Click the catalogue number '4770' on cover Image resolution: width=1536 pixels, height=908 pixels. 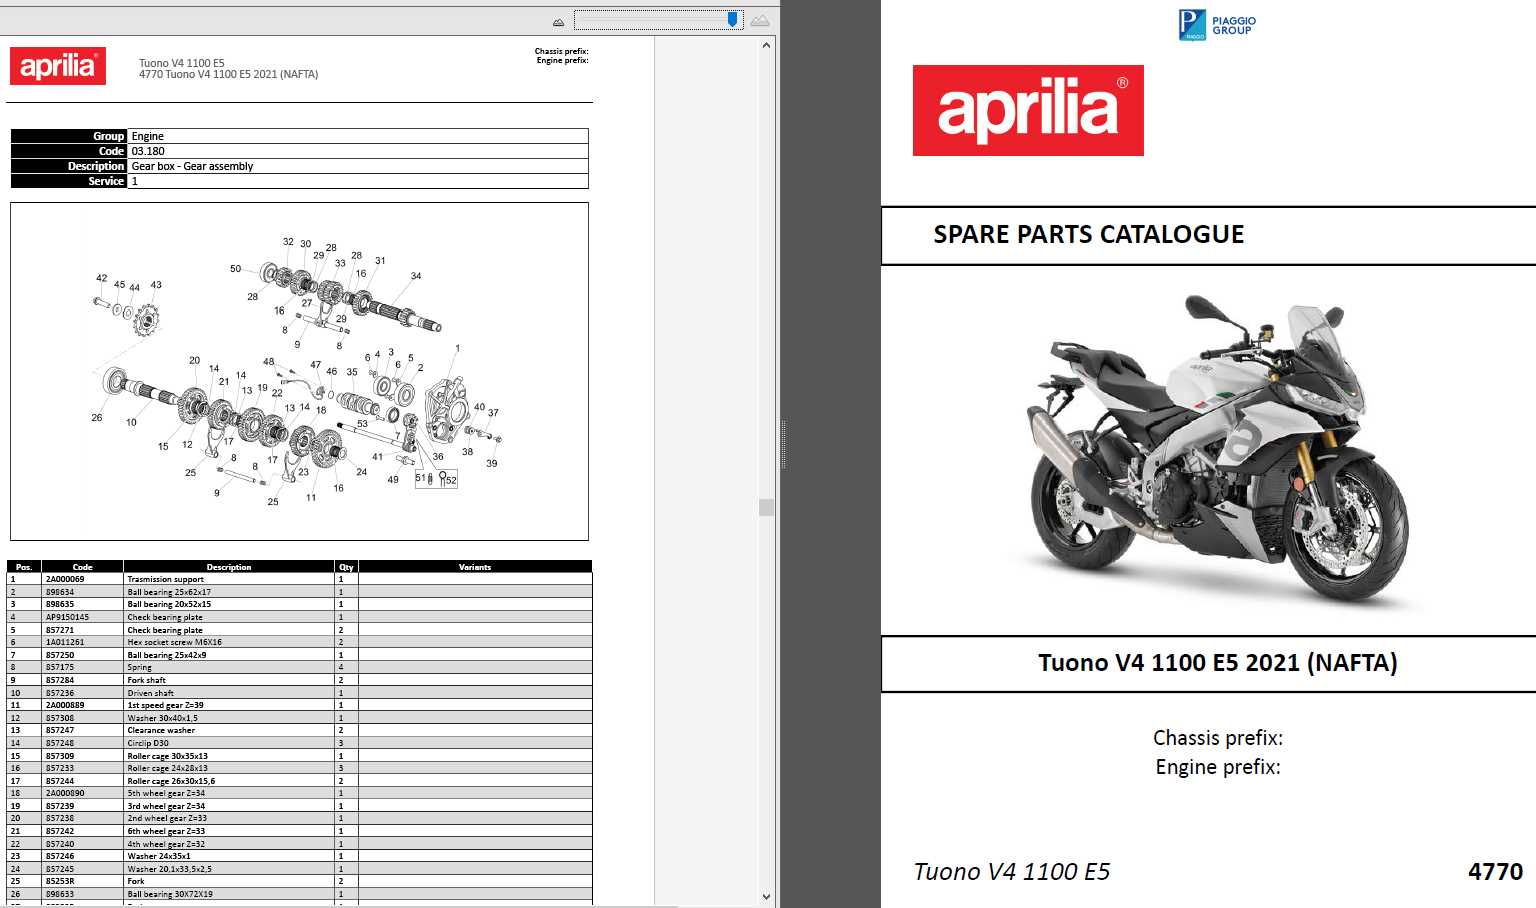click(1495, 872)
